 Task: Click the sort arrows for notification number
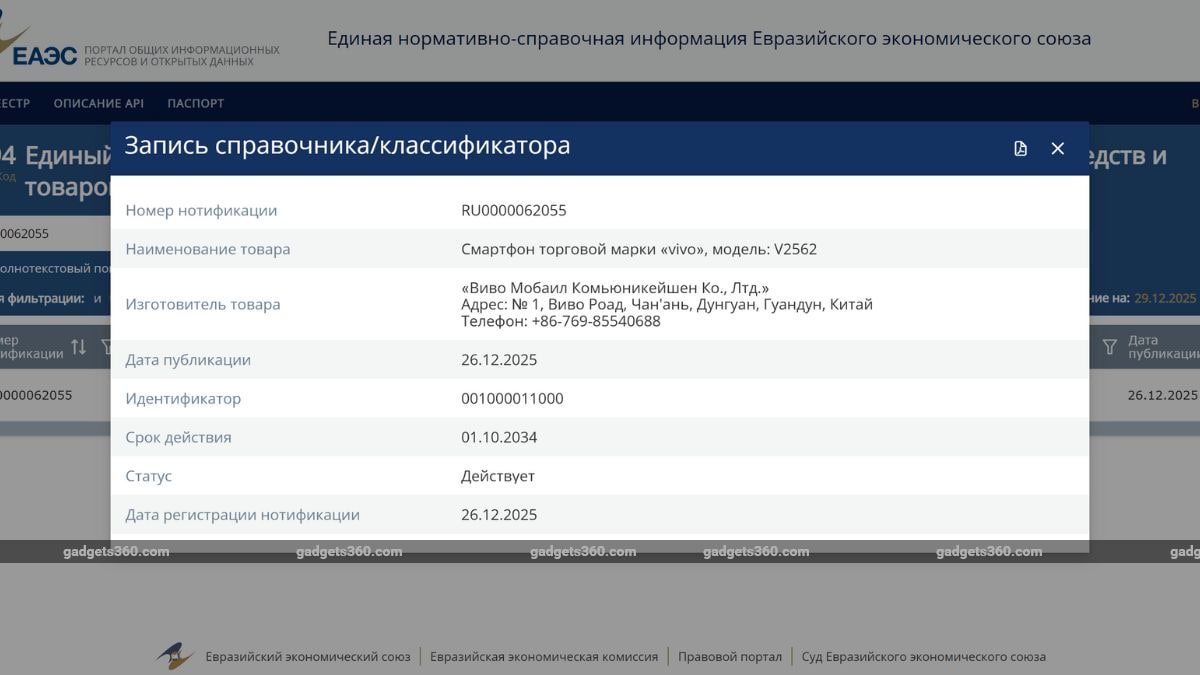[x=79, y=347]
